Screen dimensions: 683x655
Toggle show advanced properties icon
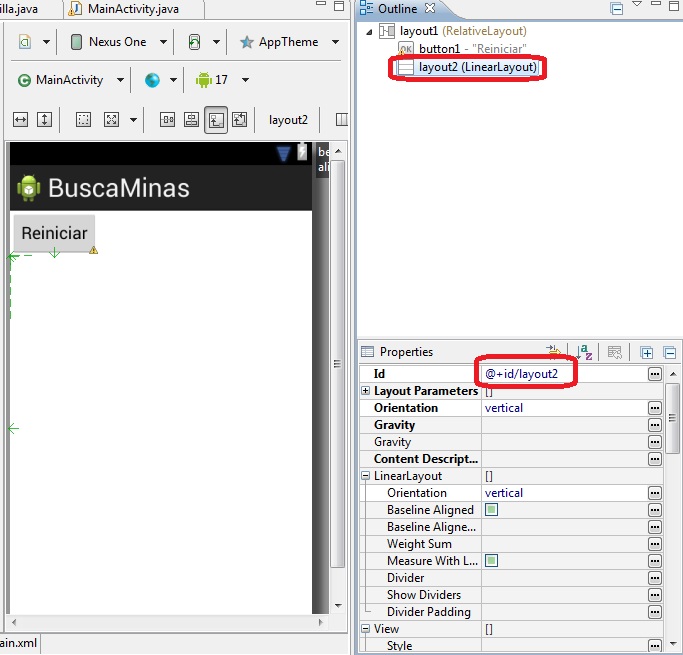tap(614, 352)
